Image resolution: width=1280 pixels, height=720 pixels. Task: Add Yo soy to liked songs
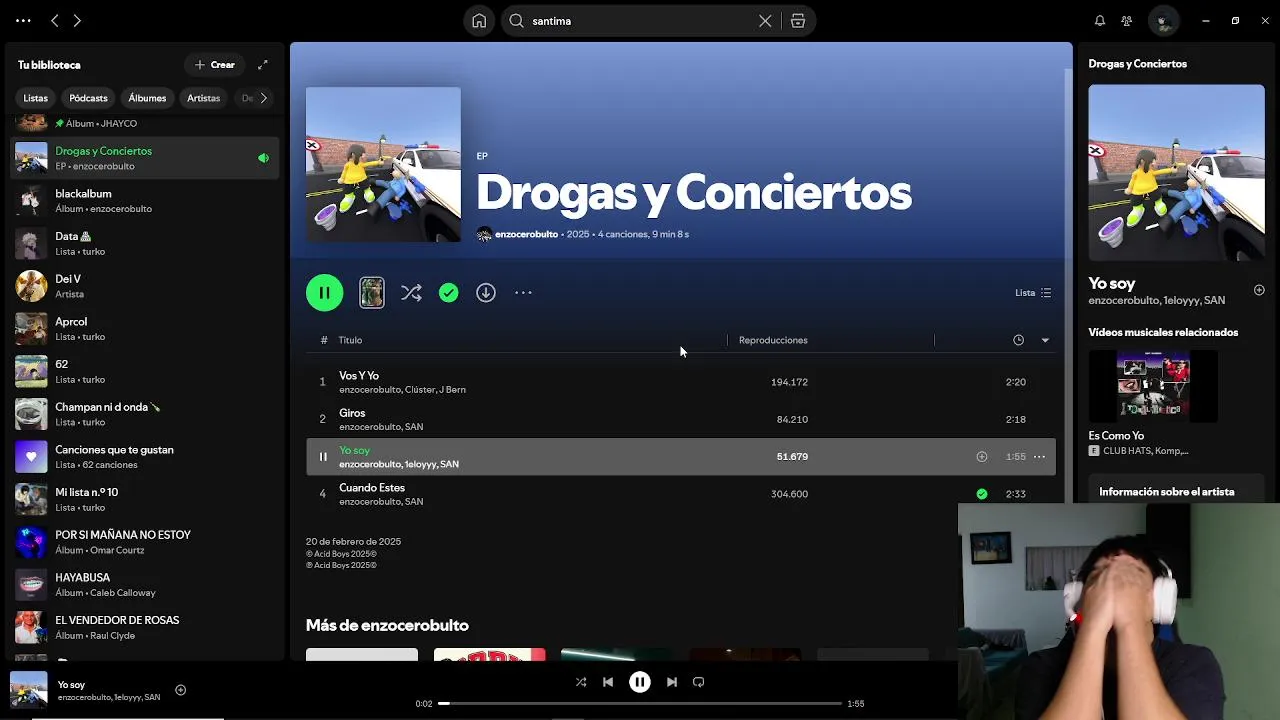tap(982, 457)
